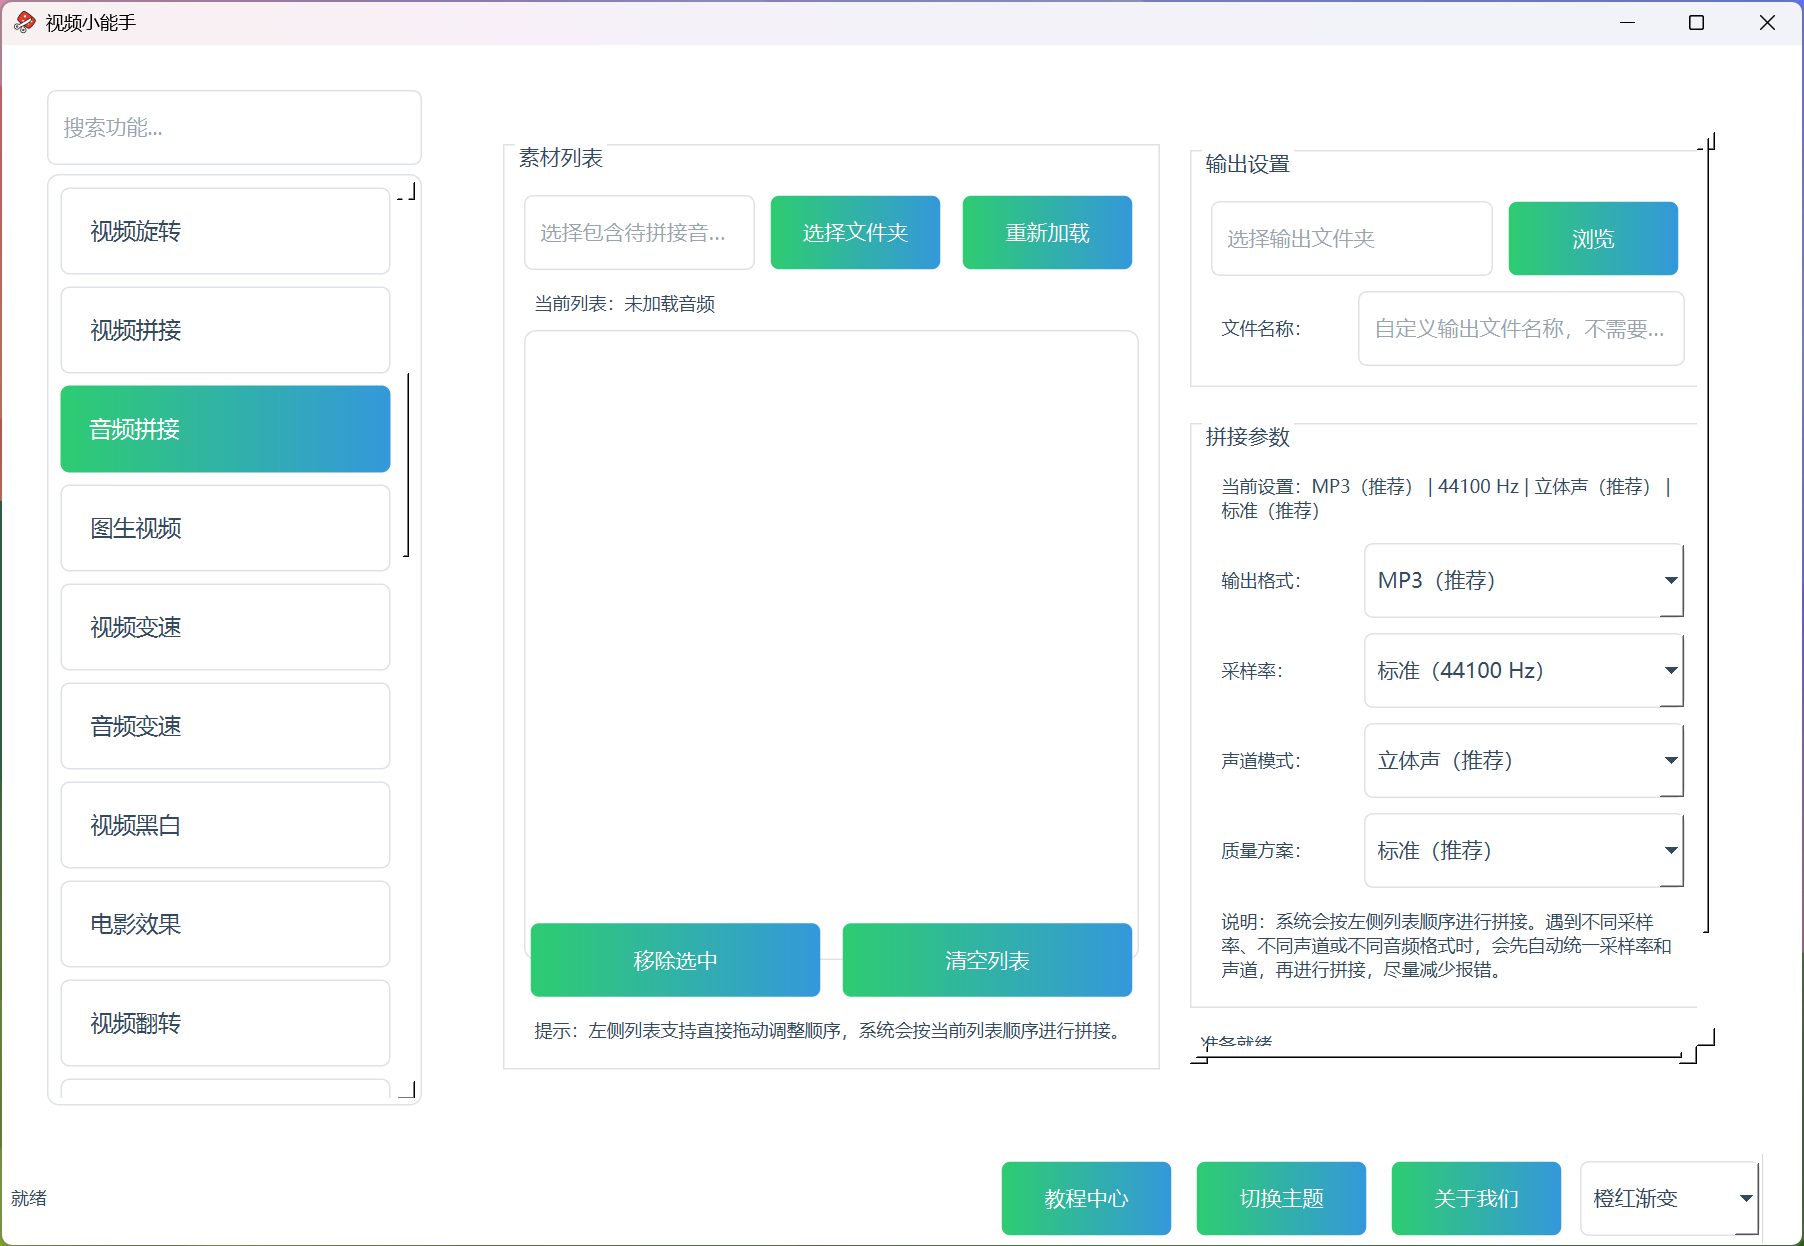1804x1246 pixels.
Task: Open the 音频变速 function
Action: pyautogui.click(x=225, y=726)
